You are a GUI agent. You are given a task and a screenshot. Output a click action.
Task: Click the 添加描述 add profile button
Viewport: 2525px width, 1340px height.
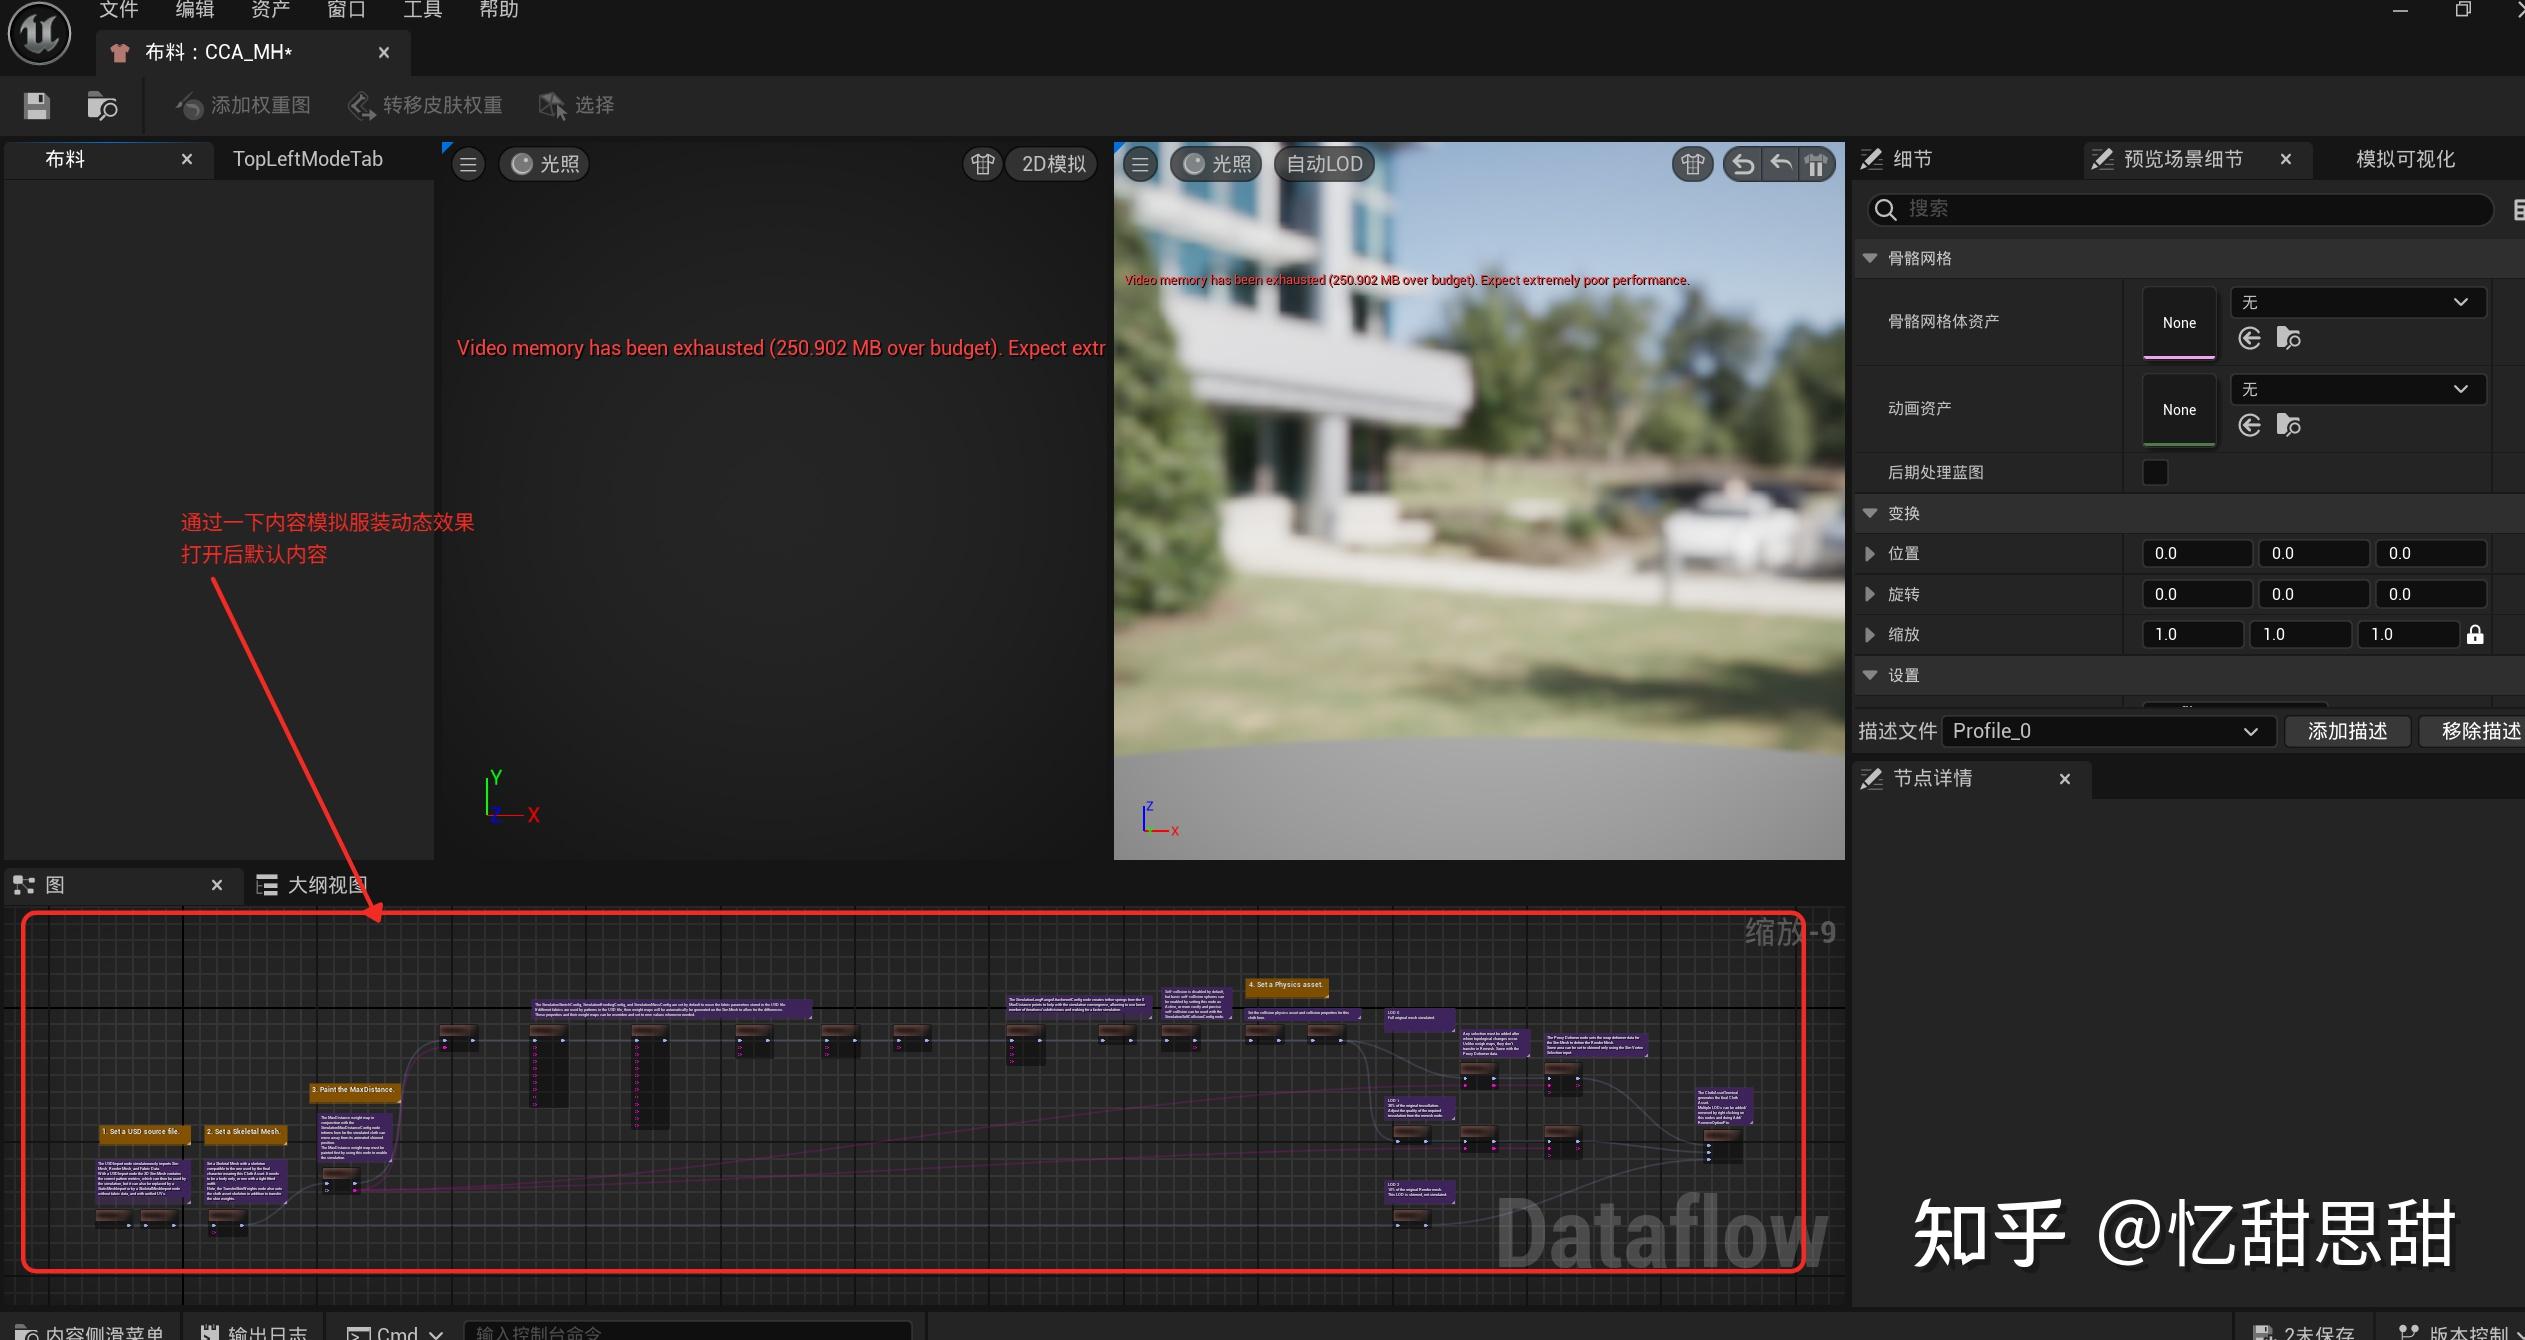2346,731
